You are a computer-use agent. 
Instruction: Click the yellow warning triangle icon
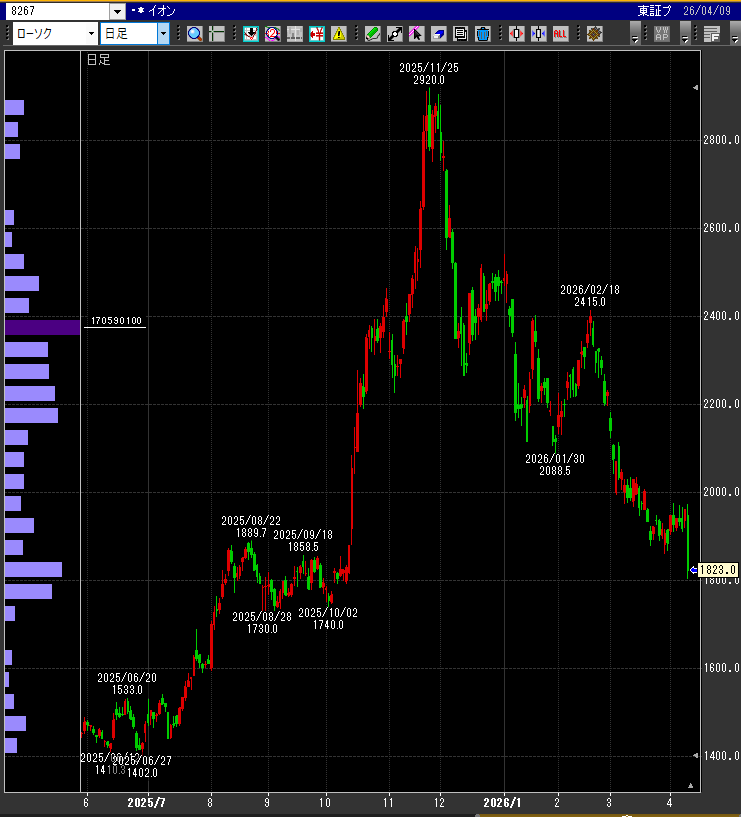[x=339, y=34]
